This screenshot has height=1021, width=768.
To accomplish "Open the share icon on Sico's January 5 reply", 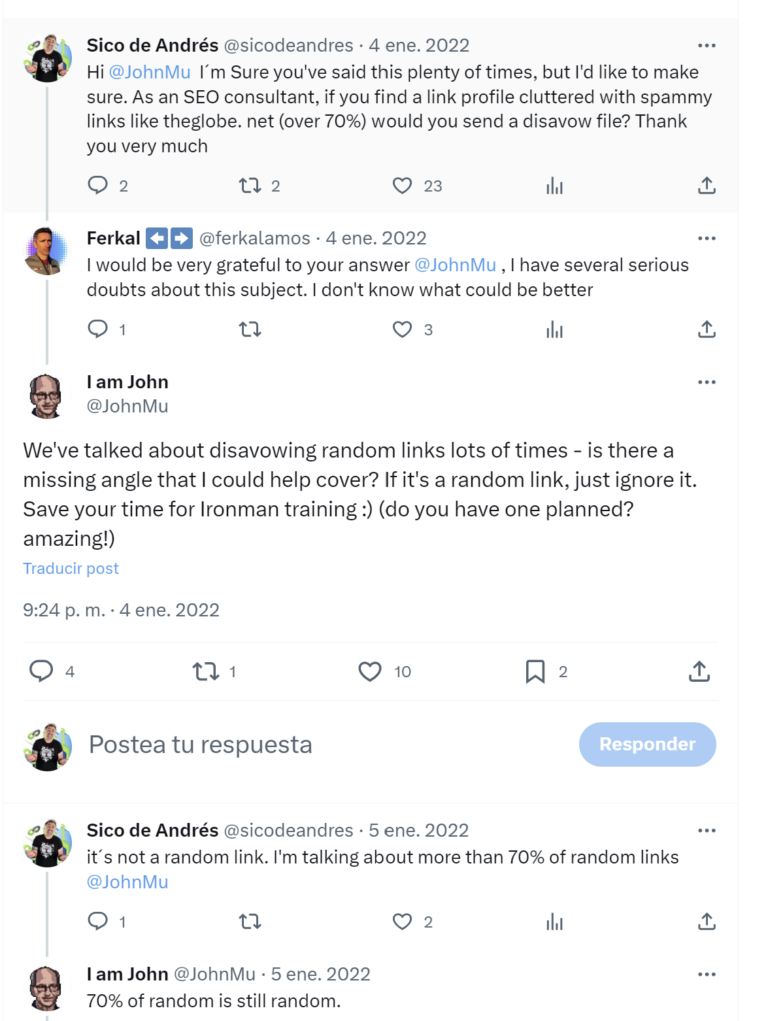I will (707, 921).
